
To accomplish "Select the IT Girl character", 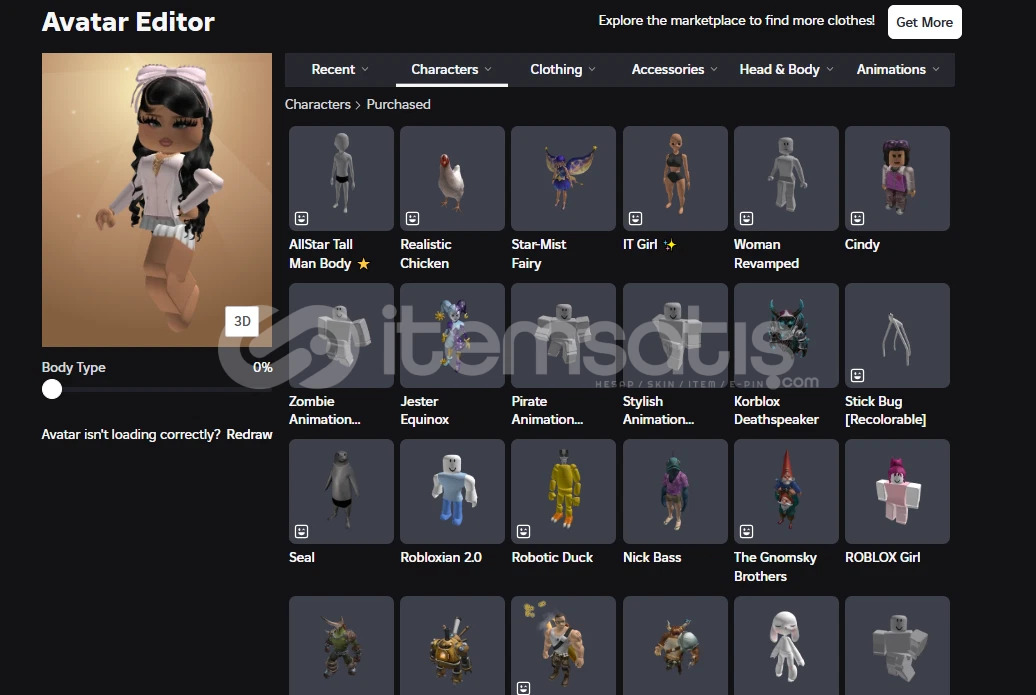I will pos(675,178).
